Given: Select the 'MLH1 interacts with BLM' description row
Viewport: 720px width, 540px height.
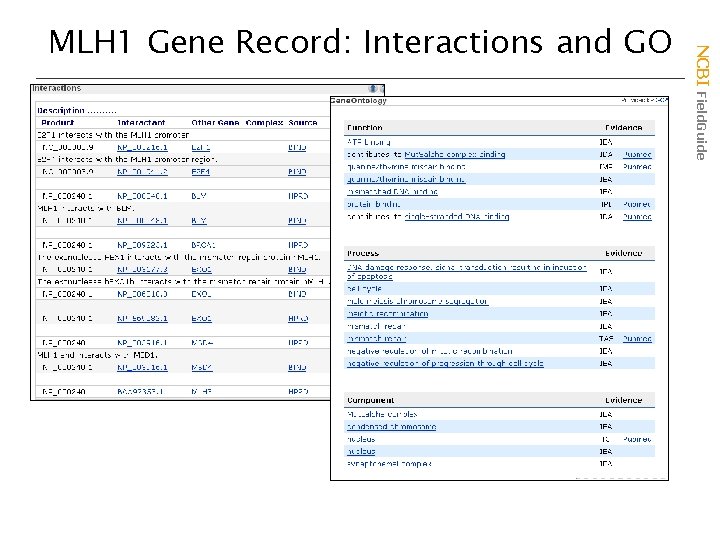Looking at the screenshot, I should tap(183, 208).
